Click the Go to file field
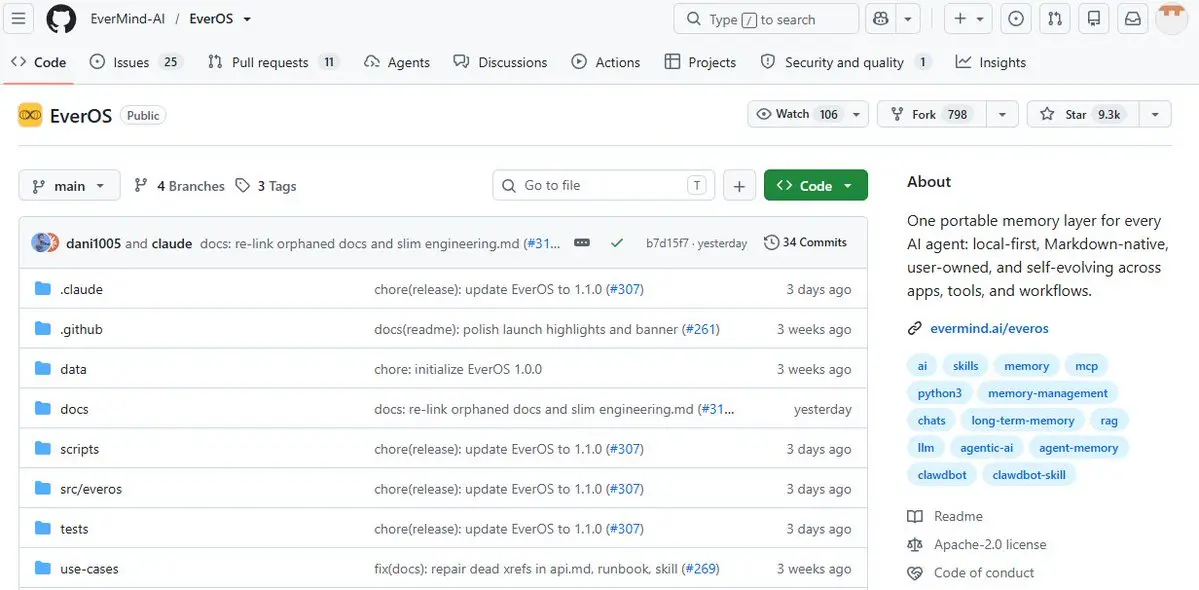Viewport: 1199px width, 590px height. (x=603, y=186)
